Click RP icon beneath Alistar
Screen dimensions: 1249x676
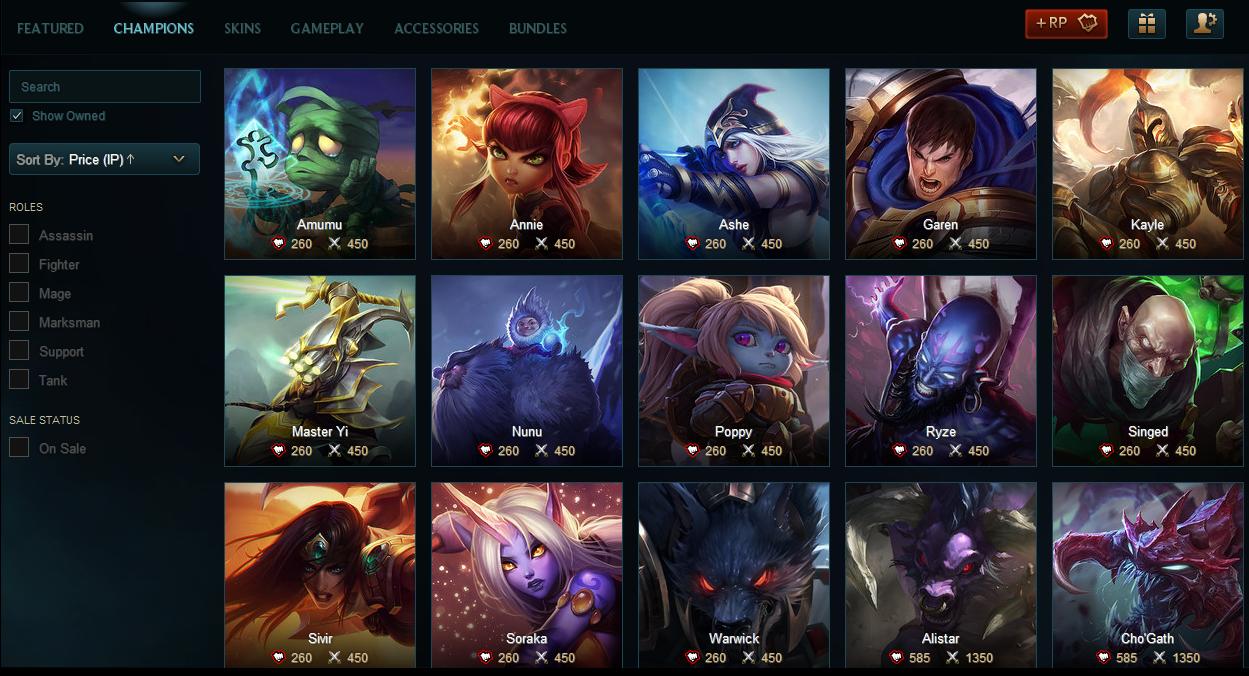[x=898, y=658]
